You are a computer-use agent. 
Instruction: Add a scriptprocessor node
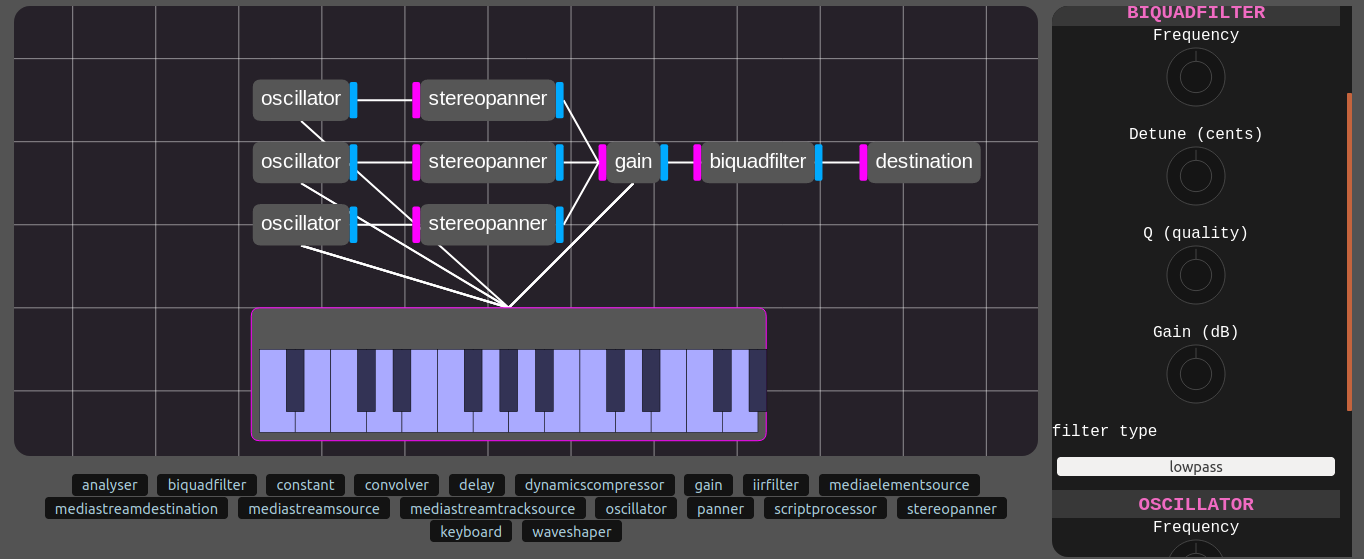pyautogui.click(x=825, y=508)
